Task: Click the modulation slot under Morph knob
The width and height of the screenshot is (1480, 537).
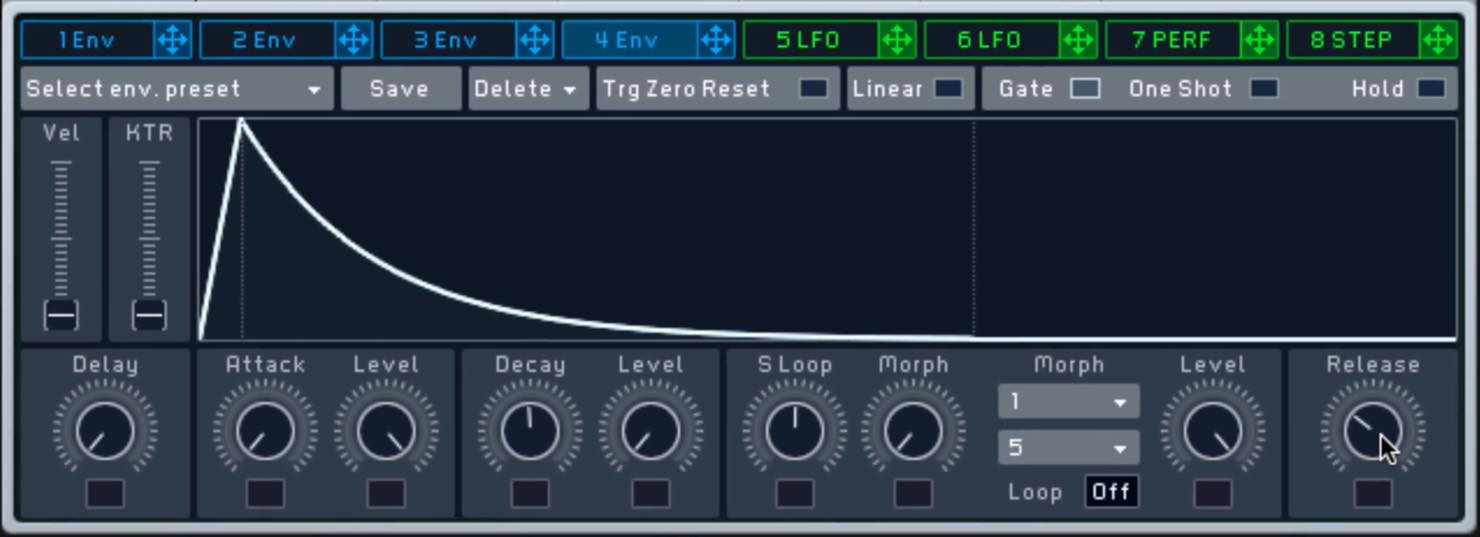Action: pos(913,493)
